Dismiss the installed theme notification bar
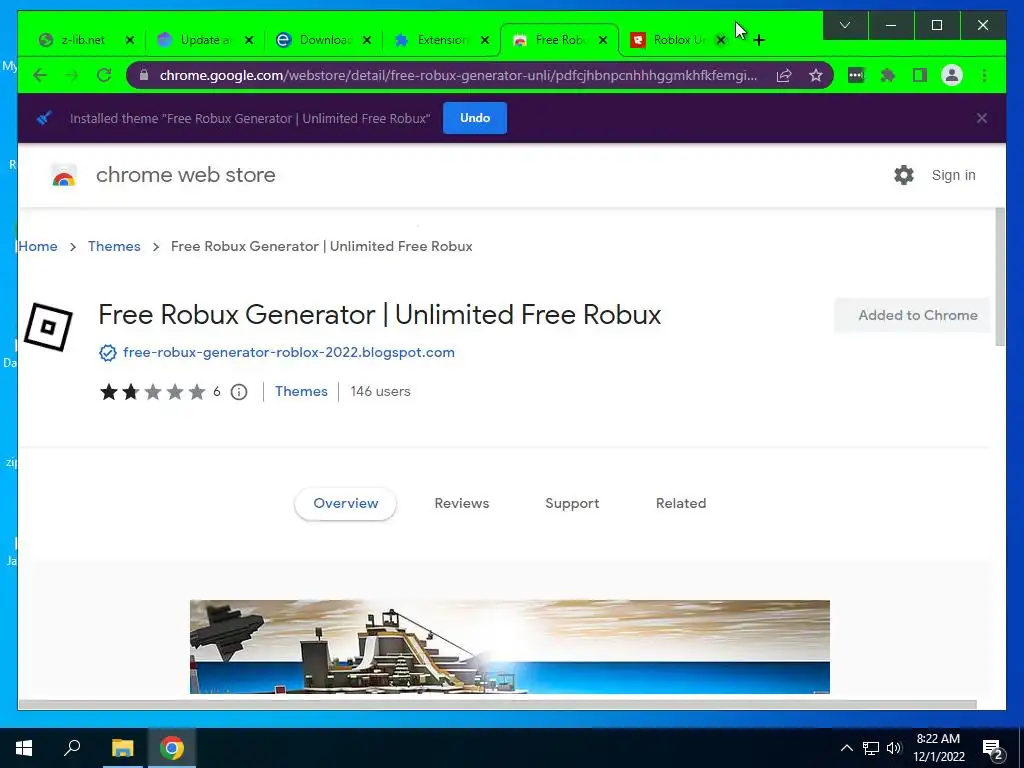The width and height of the screenshot is (1024, 768). click(x=982, y=118)
